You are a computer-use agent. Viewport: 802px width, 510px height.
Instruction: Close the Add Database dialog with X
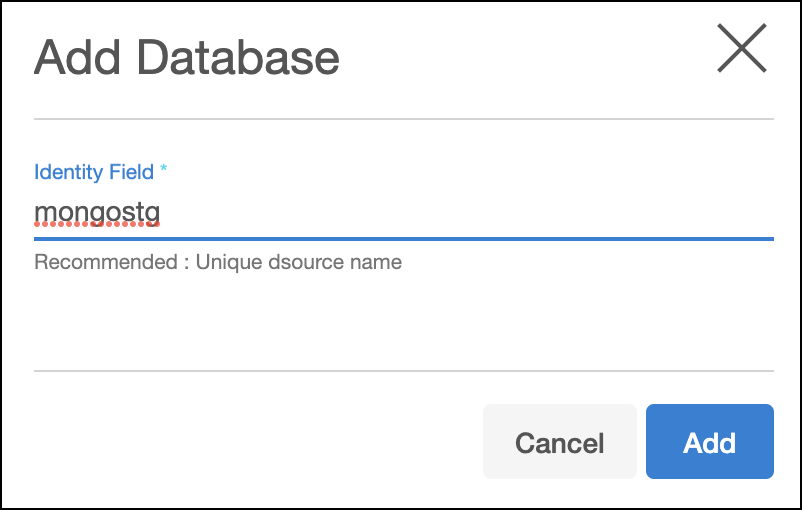click(x=741, y=48)
